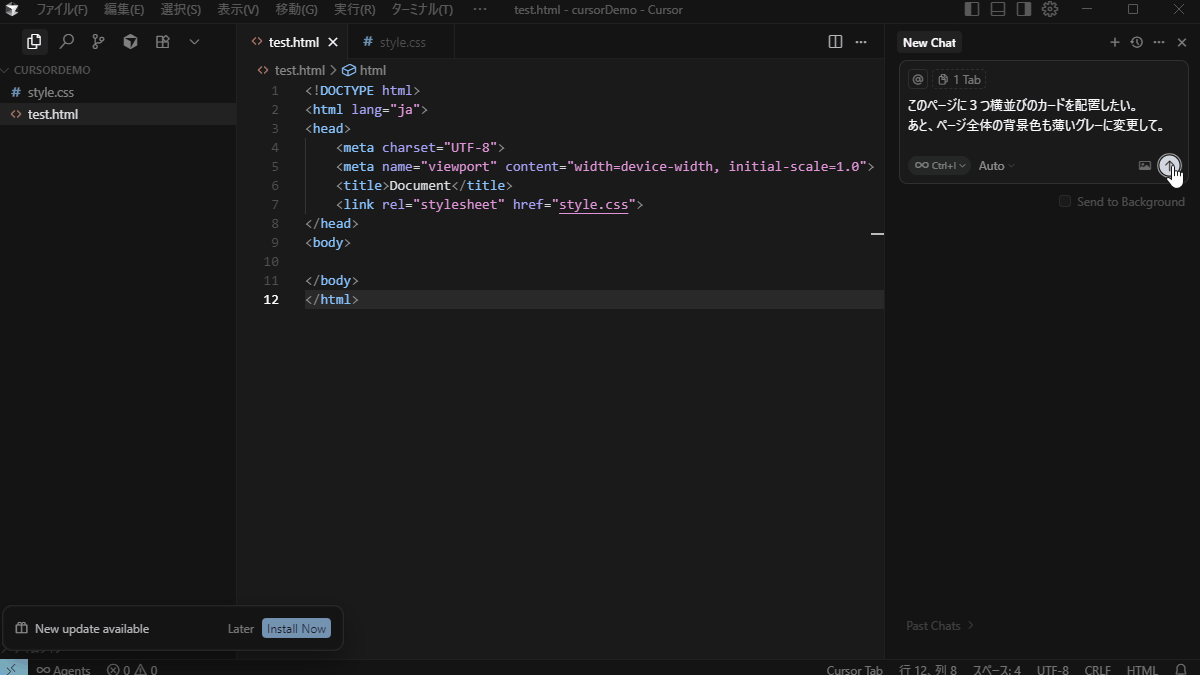
Task: Click Install Now on the update notification
Action: pyautogui.click(x=296, y=629)
